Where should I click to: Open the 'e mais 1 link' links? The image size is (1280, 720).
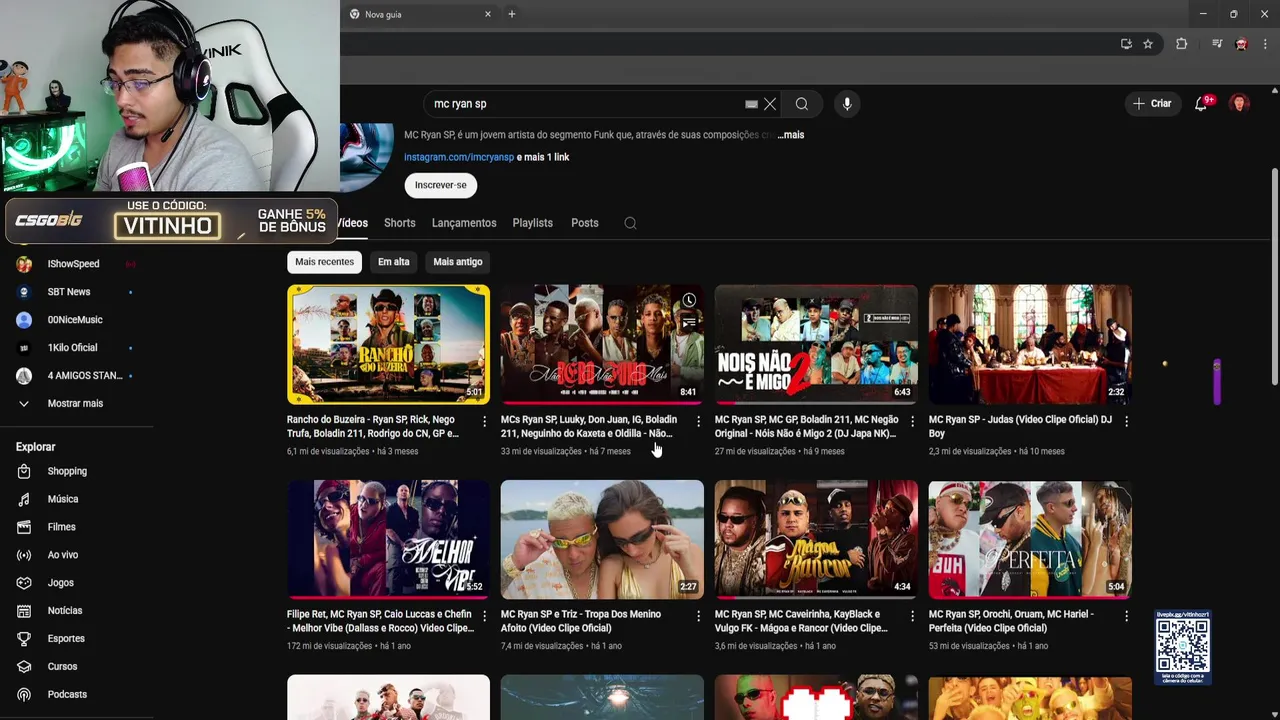[543, 157]
